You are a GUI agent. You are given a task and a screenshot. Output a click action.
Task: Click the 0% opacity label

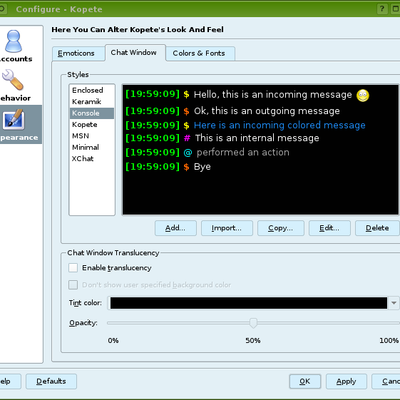point(113,340)
